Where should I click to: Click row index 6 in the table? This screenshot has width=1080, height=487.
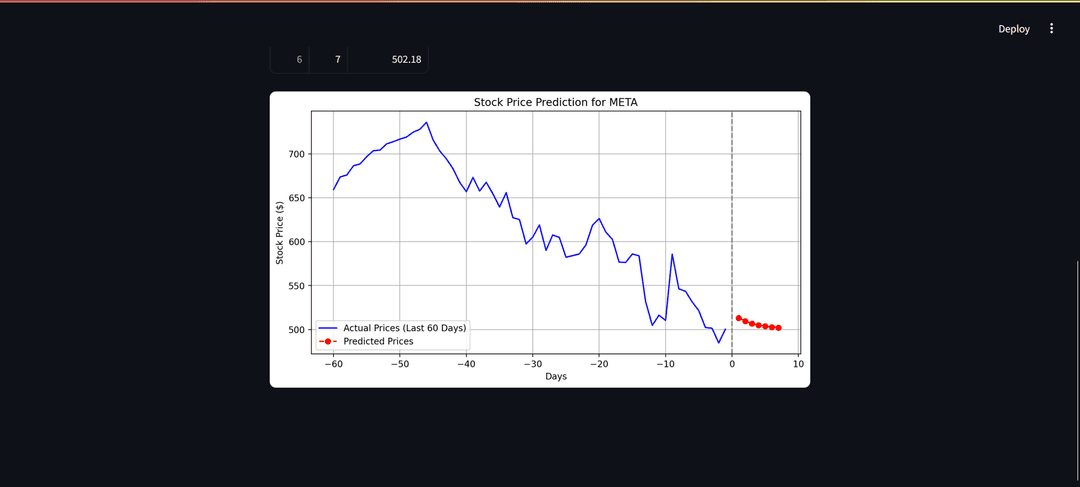coord(298,60)
